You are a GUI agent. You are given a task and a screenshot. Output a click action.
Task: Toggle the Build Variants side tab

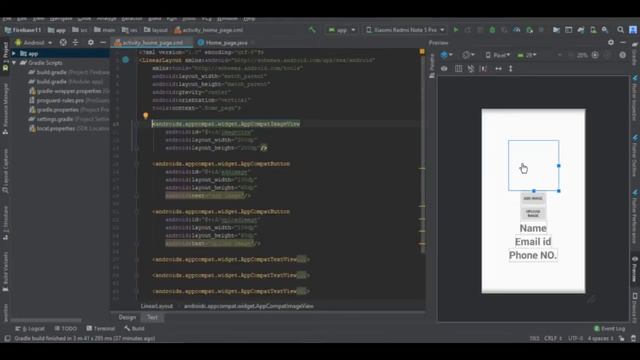pos(5,272)
